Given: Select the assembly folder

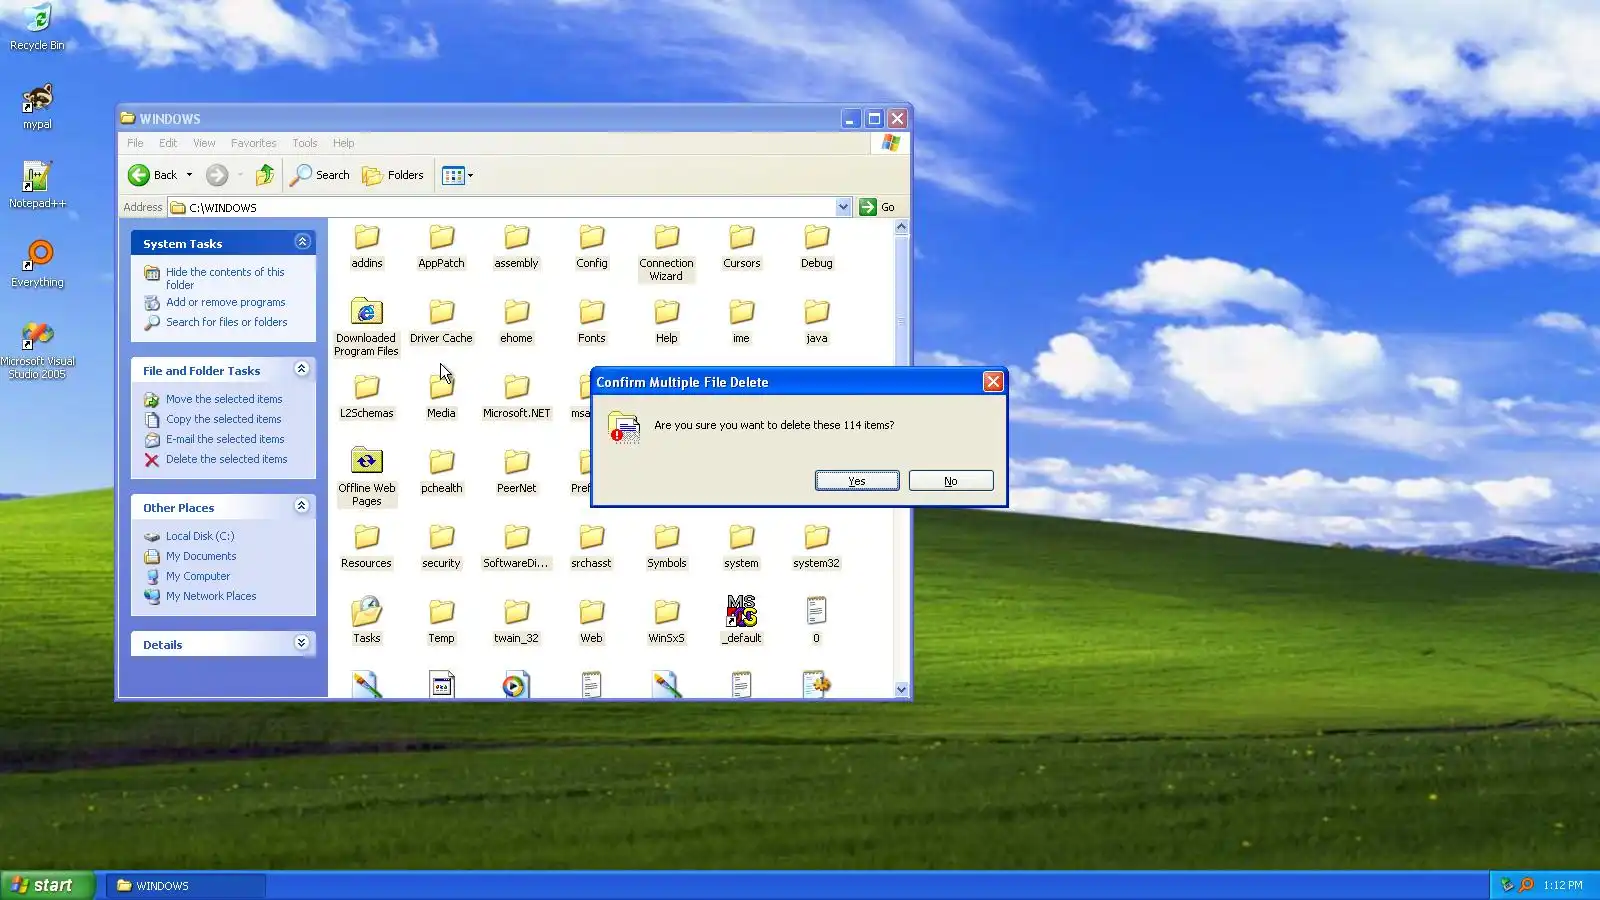Looking at the screenshot, I should click(516, 247).
